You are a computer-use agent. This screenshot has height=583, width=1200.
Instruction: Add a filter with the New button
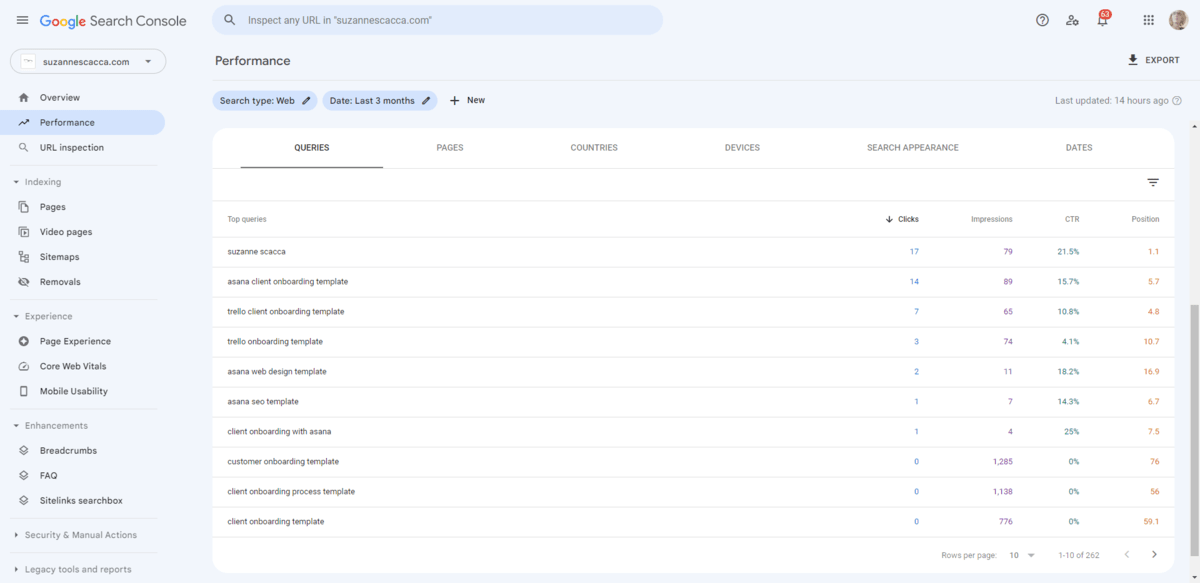point(466,100)
